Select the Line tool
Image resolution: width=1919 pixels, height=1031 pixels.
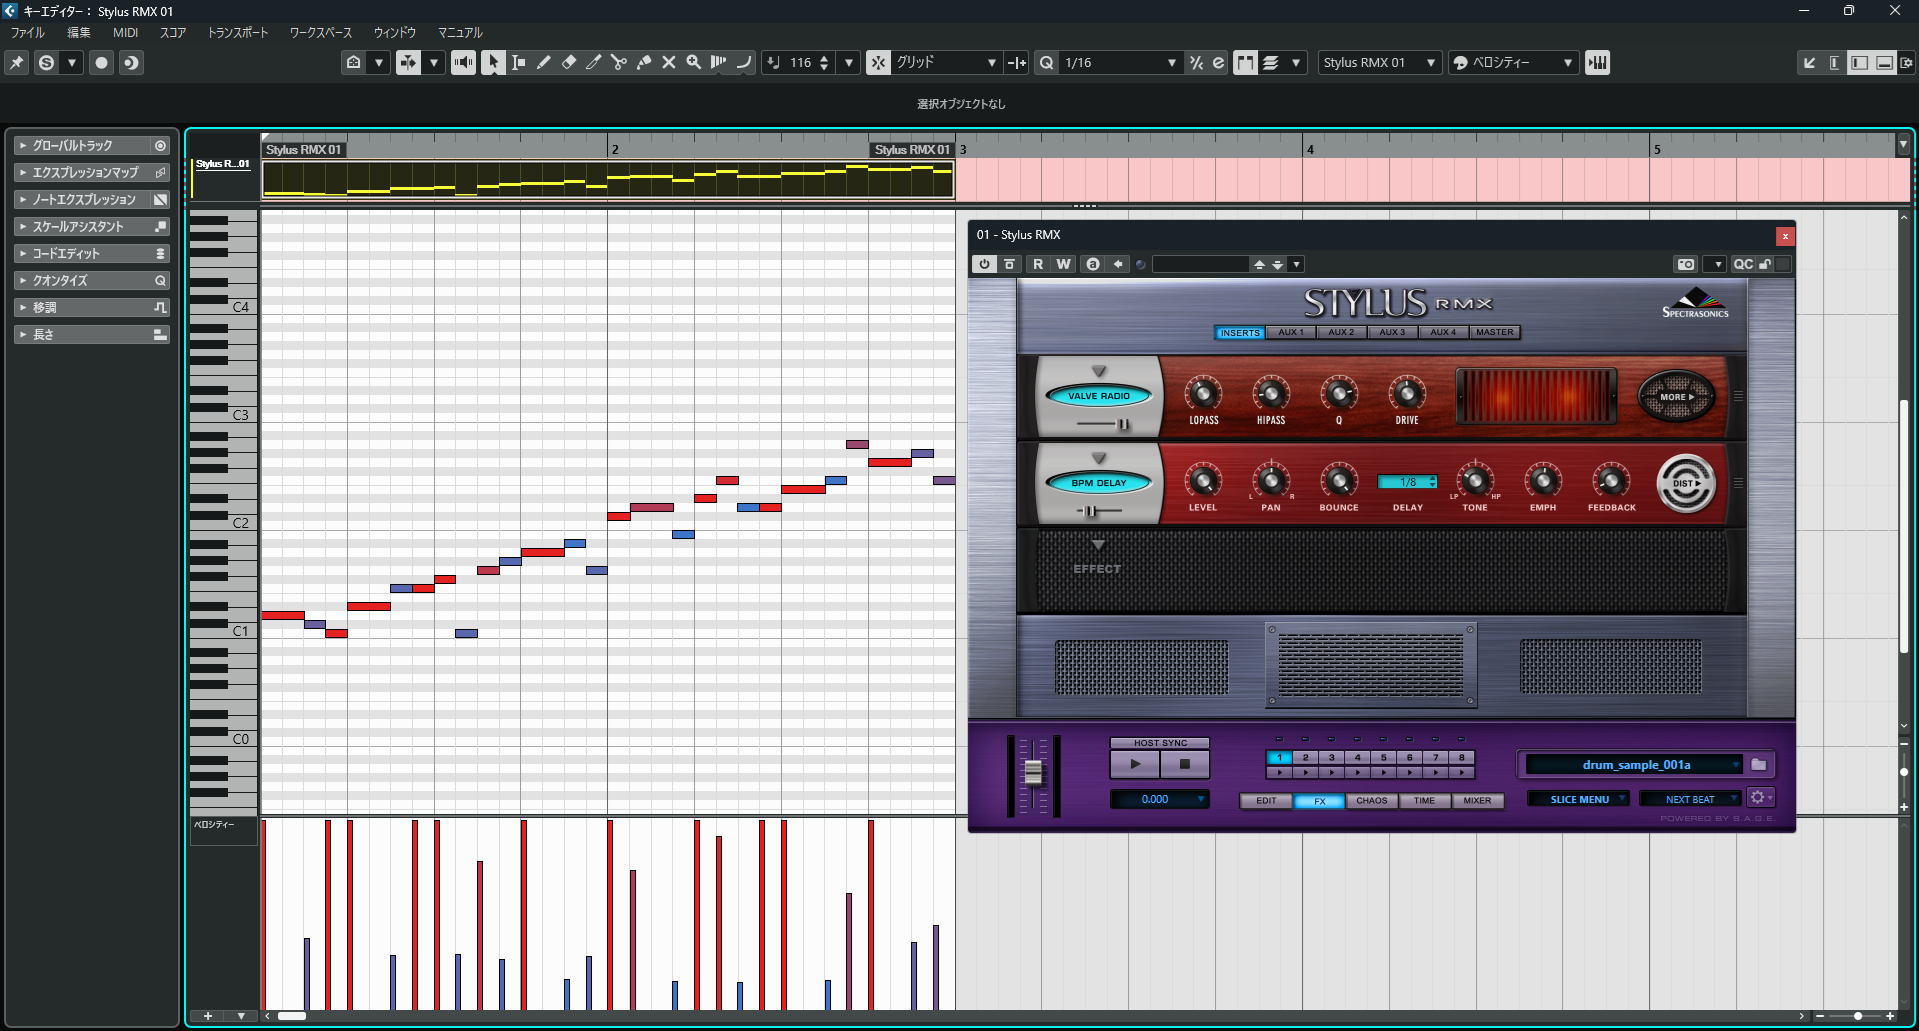point(744,62)
